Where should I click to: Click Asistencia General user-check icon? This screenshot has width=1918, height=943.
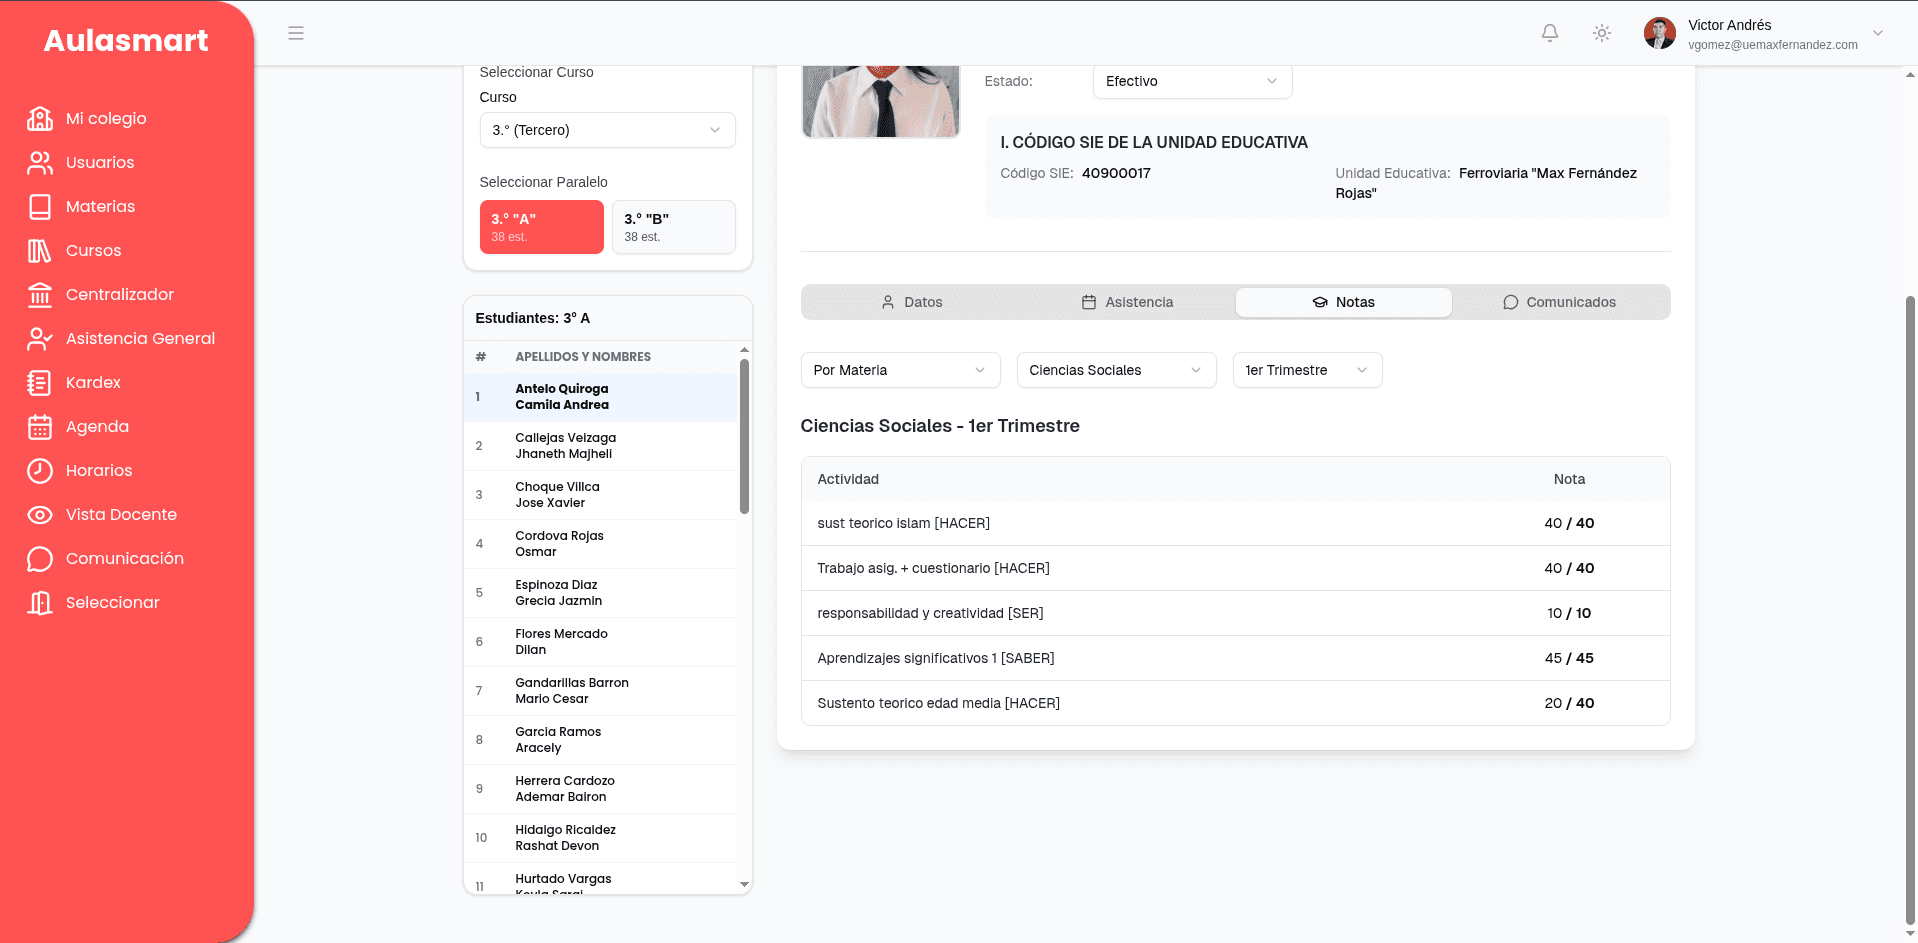pos(40,339)
